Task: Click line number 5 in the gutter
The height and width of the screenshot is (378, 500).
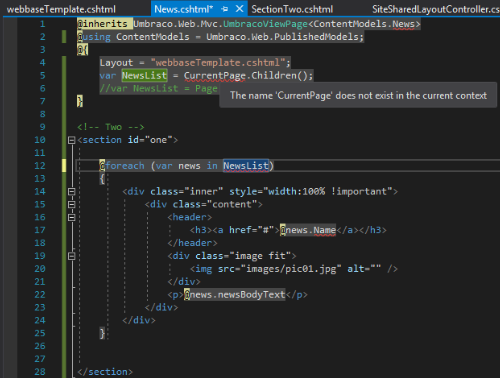Action: click(x=43, y=76)
